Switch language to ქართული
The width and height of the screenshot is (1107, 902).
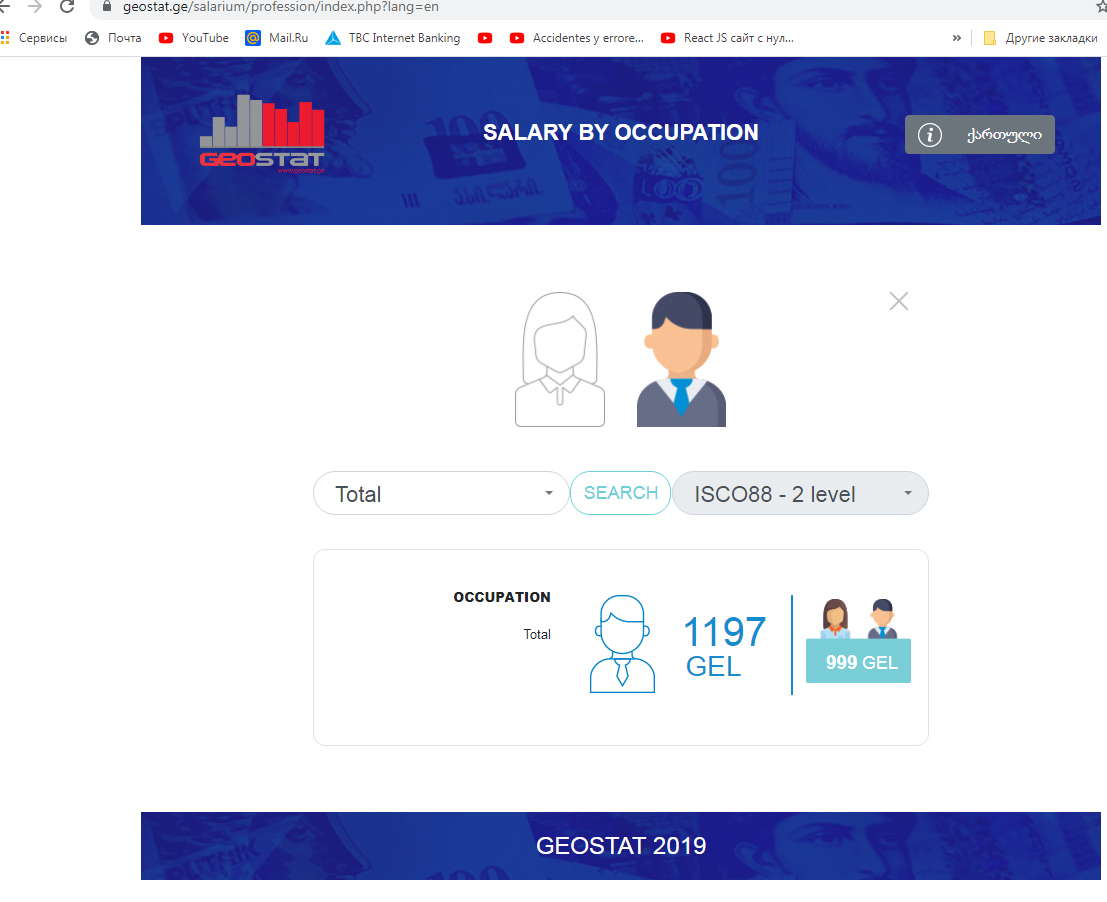pos(1003,135)
